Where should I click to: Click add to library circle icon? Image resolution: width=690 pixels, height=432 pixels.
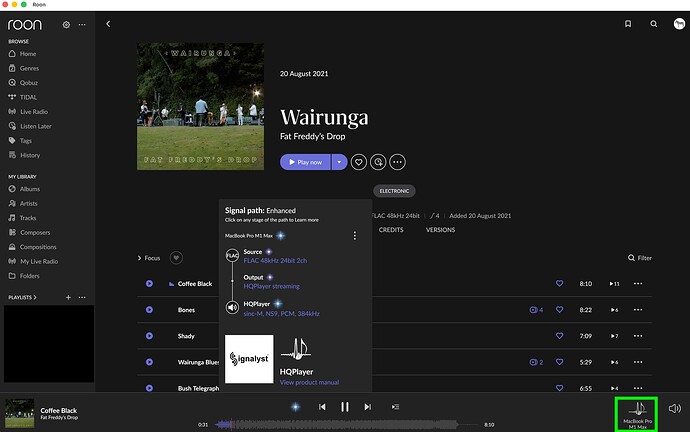pyautogui.click(x=378, y=162)
